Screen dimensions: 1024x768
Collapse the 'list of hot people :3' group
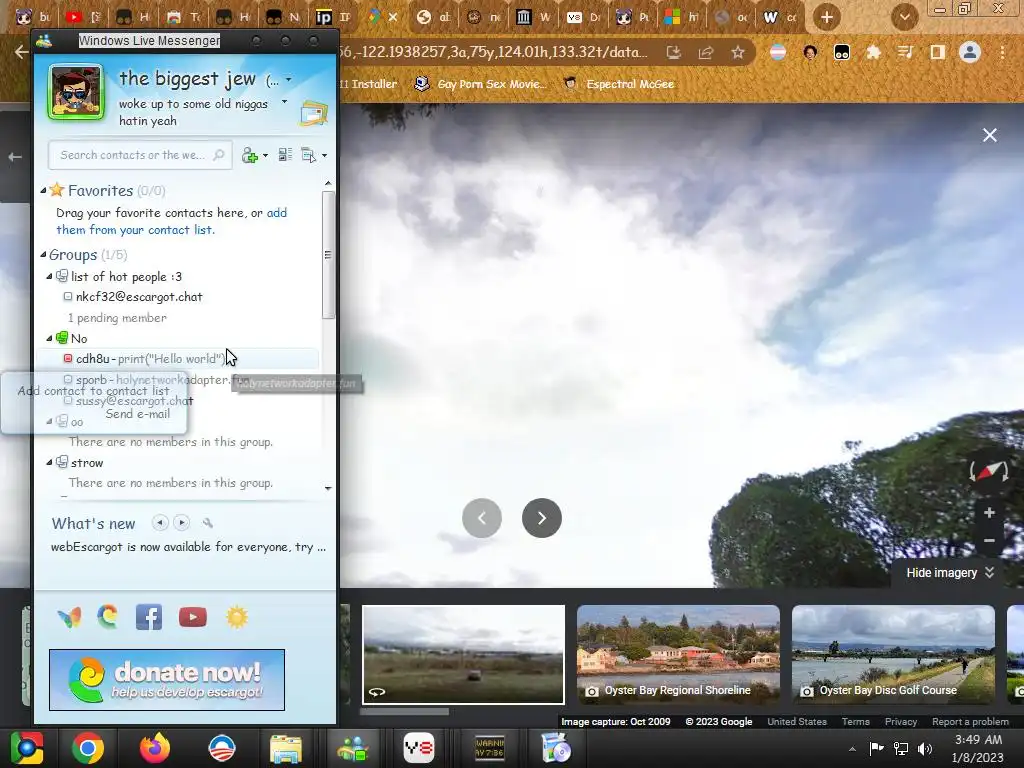click(49, 277)
